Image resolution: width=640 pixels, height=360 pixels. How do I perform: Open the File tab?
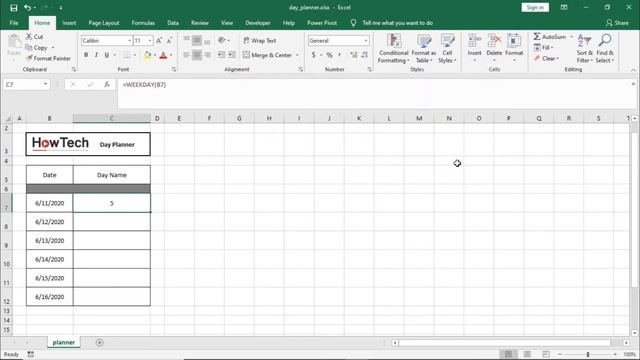click(14, 23)
